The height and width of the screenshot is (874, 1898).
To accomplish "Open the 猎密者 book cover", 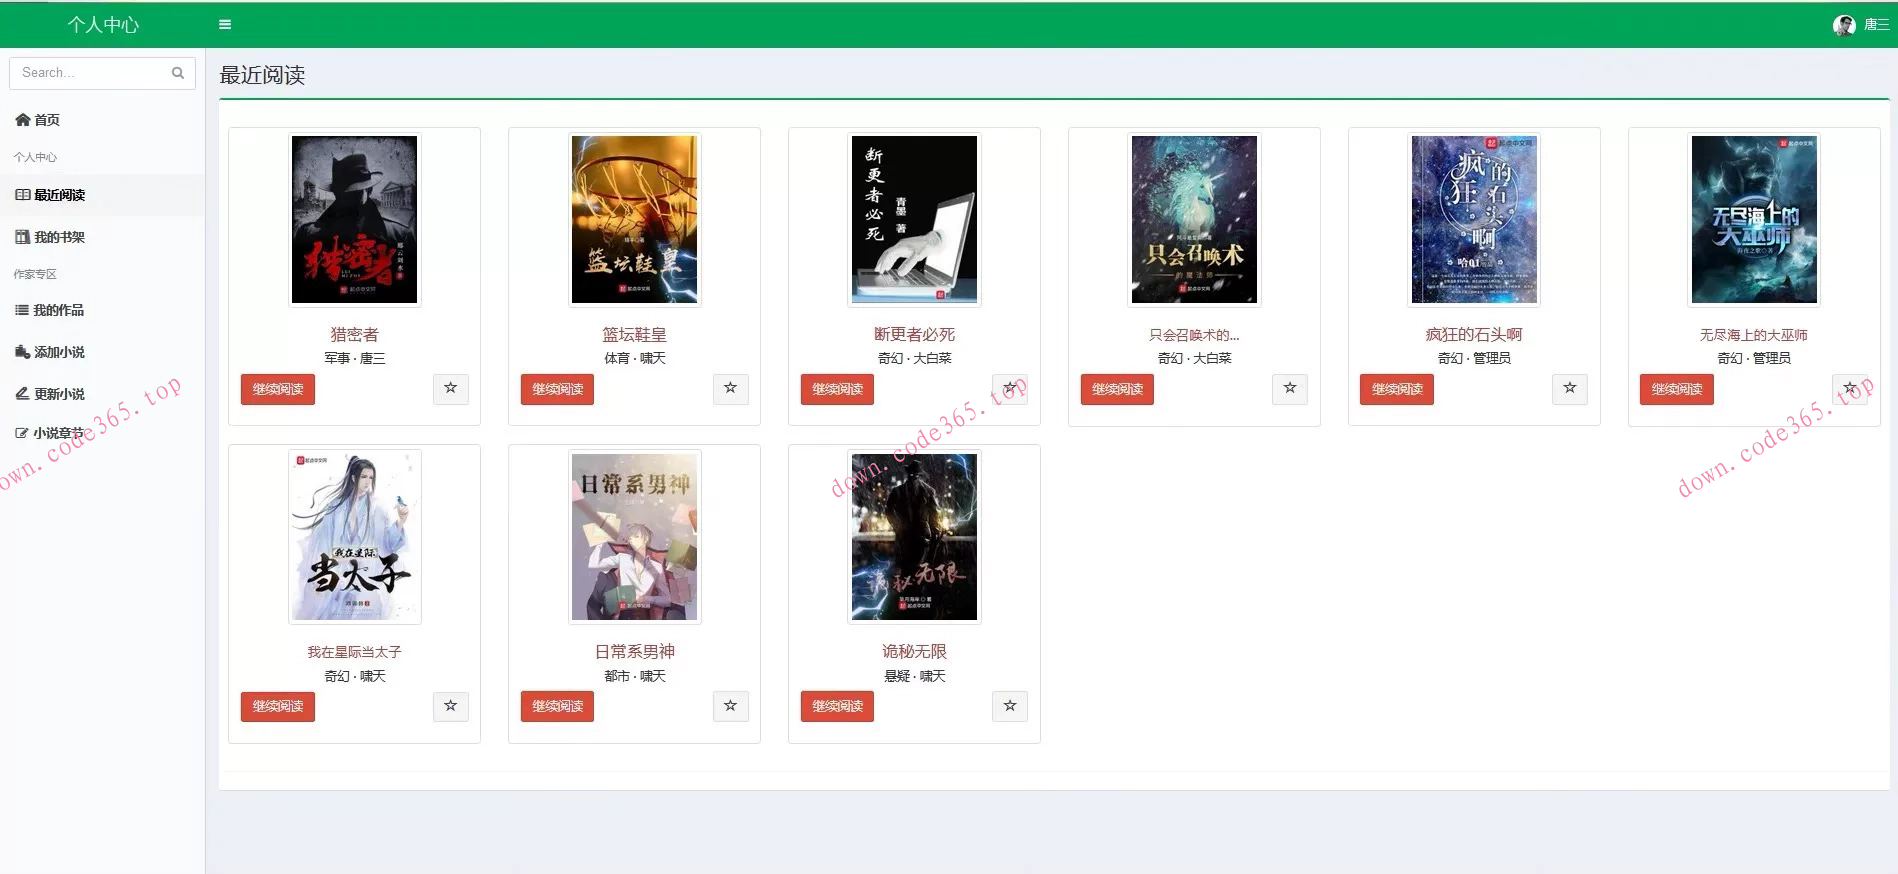I will point(355,219).
